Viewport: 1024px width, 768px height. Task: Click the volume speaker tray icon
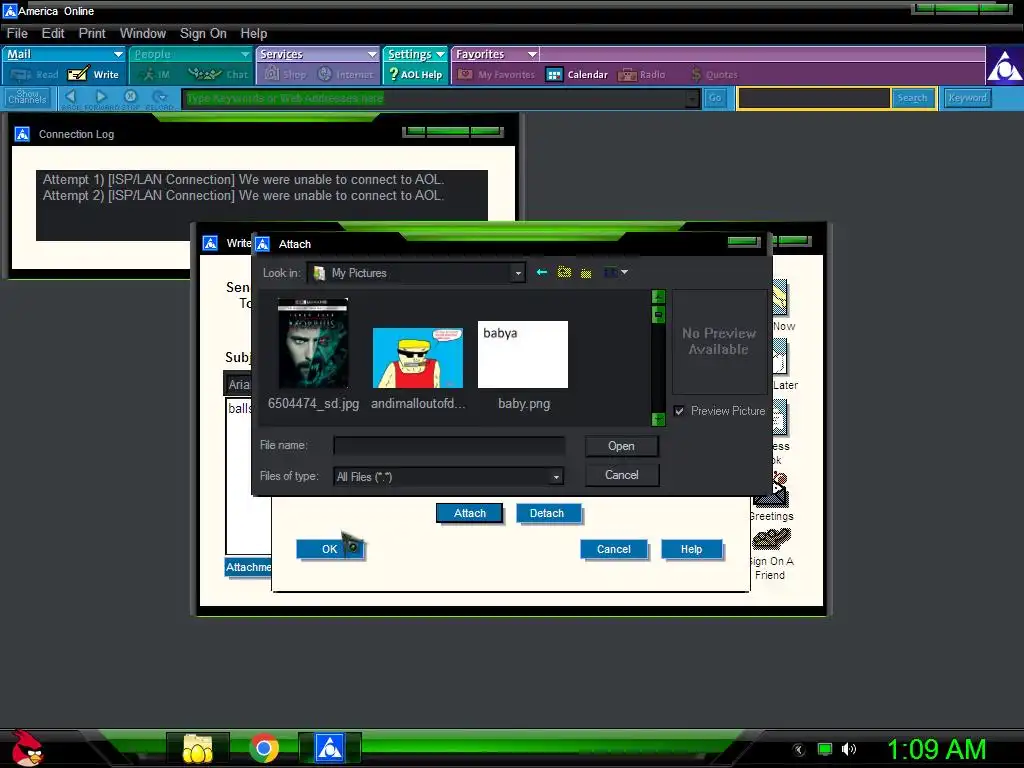848,749
